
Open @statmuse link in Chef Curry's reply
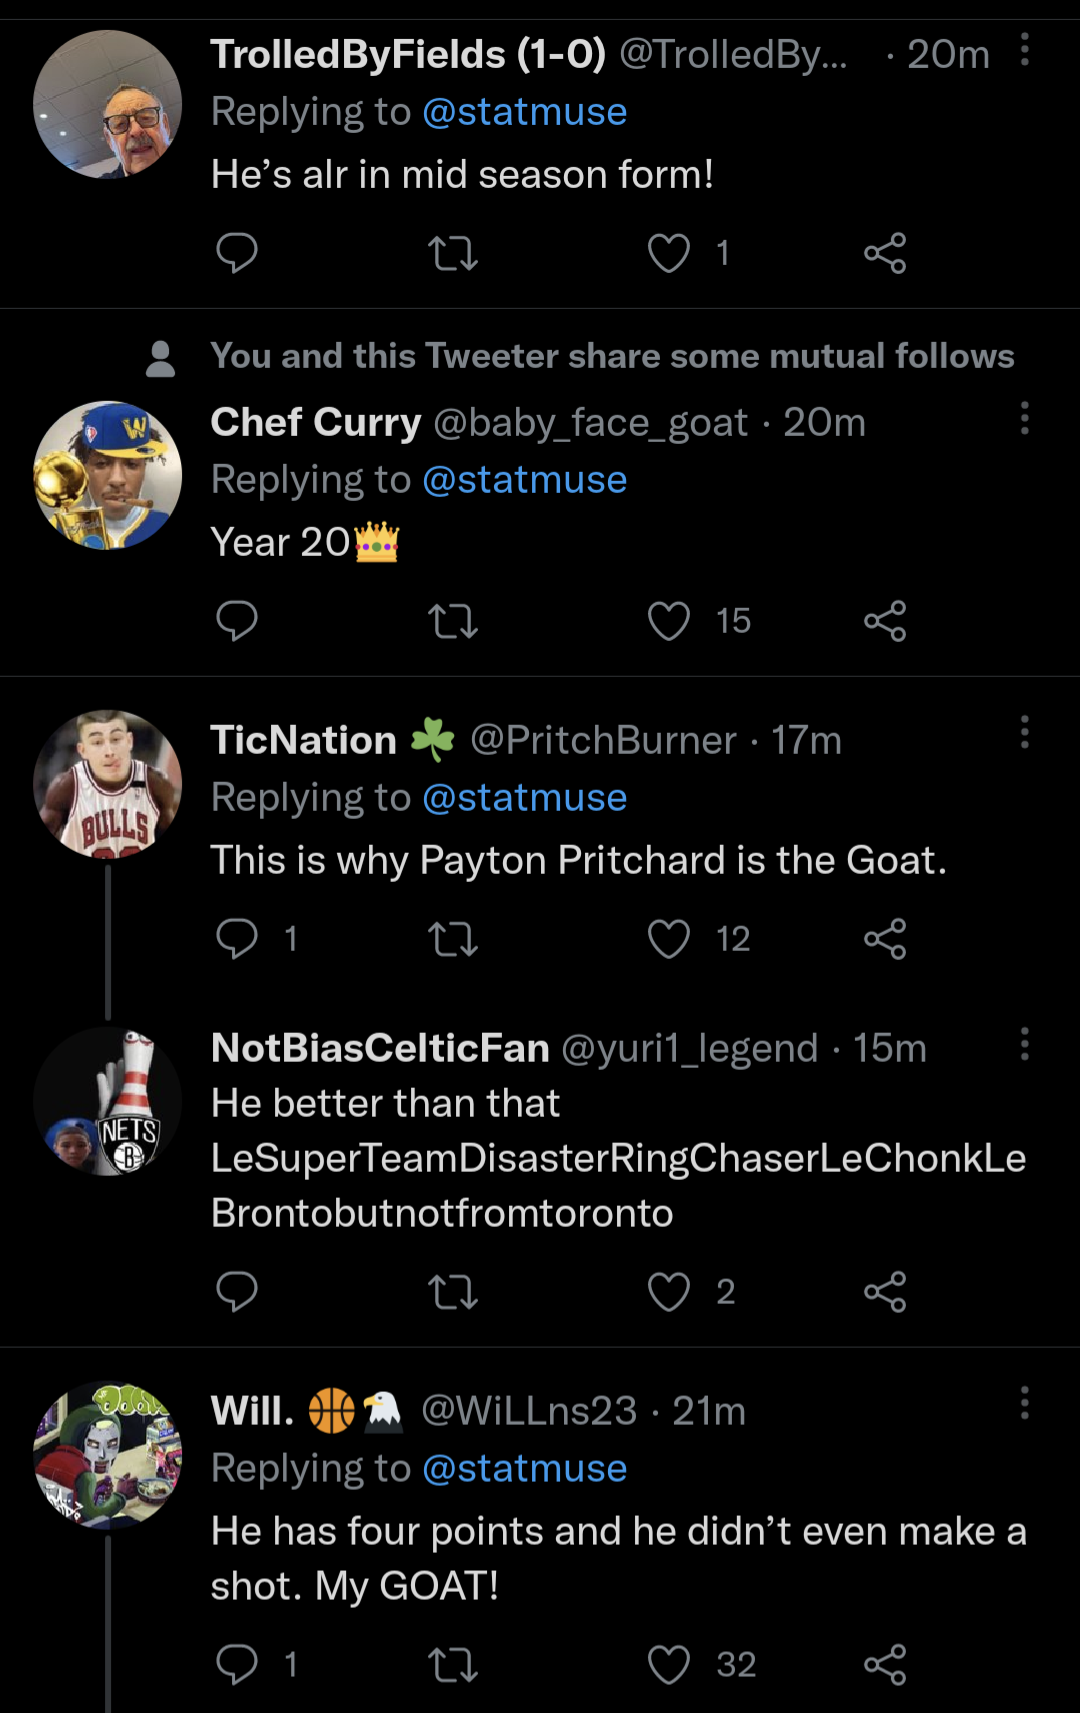[524, 480]
